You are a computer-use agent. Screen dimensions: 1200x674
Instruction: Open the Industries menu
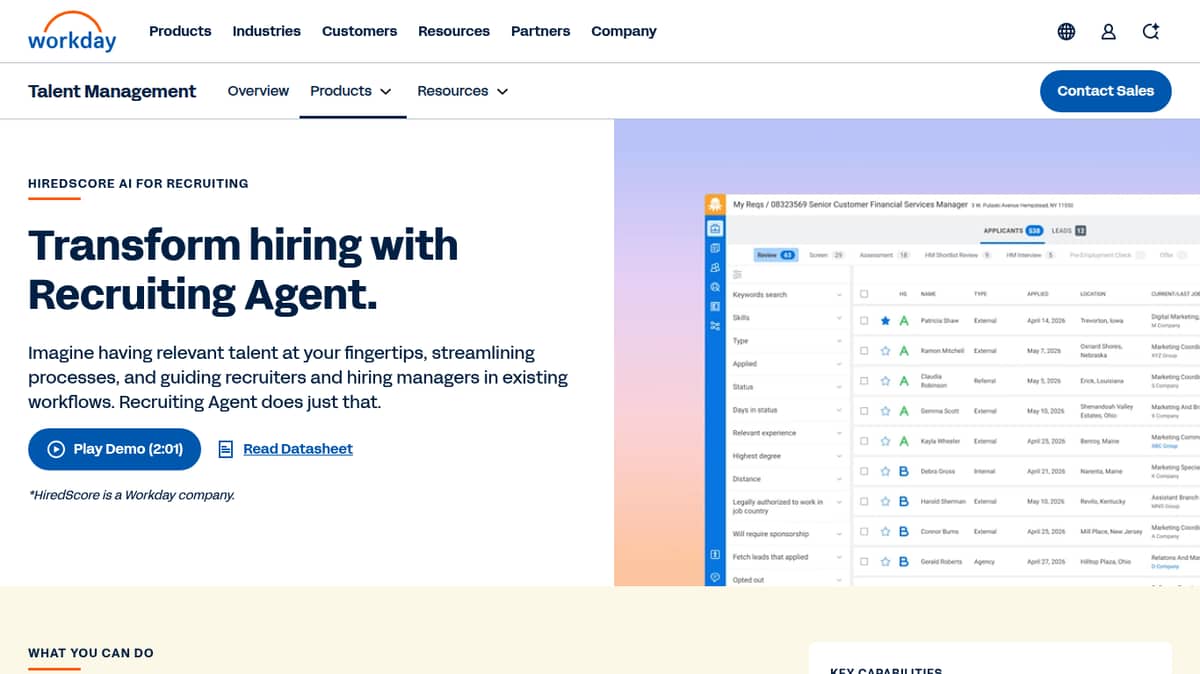click(x=266, y=31)
